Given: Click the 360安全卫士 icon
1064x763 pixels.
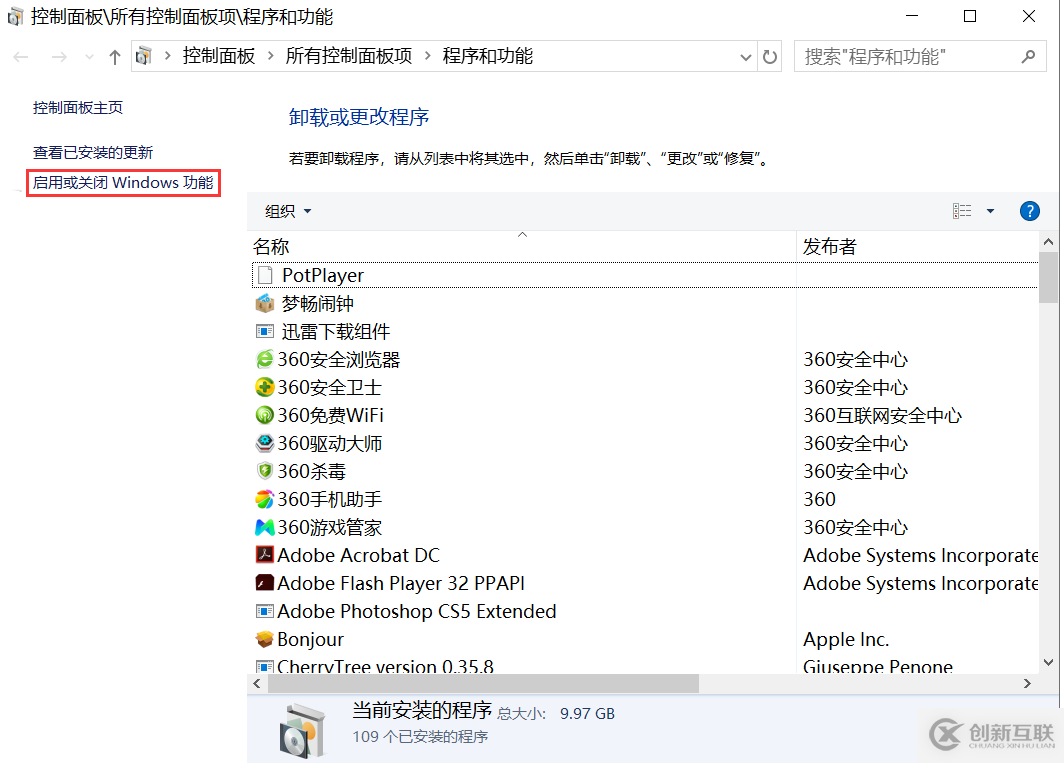Looking at the screenshot, I should pos(265,387).
